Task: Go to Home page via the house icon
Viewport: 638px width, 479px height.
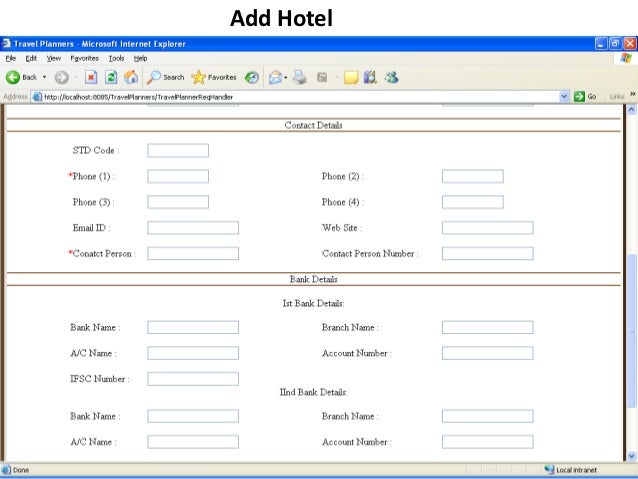Action: (130, 77)
